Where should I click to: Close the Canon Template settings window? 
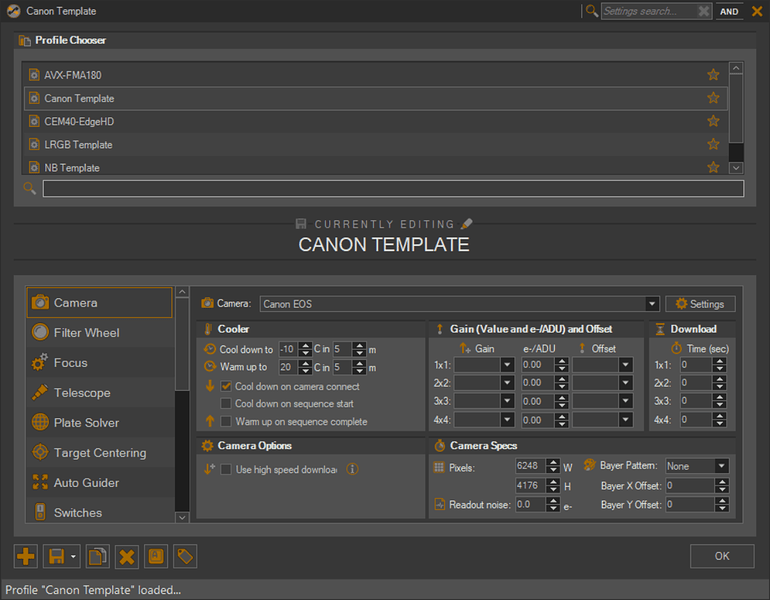click(x=757, y=11)
